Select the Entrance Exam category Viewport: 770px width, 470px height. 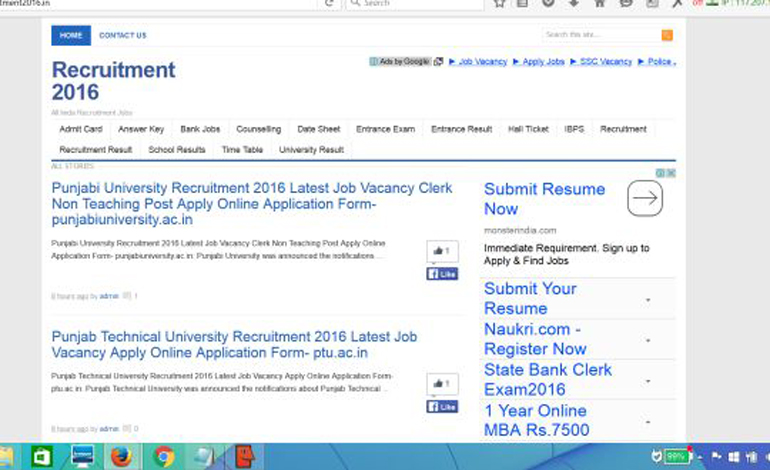pyautogui.click(x=385, y=129)
